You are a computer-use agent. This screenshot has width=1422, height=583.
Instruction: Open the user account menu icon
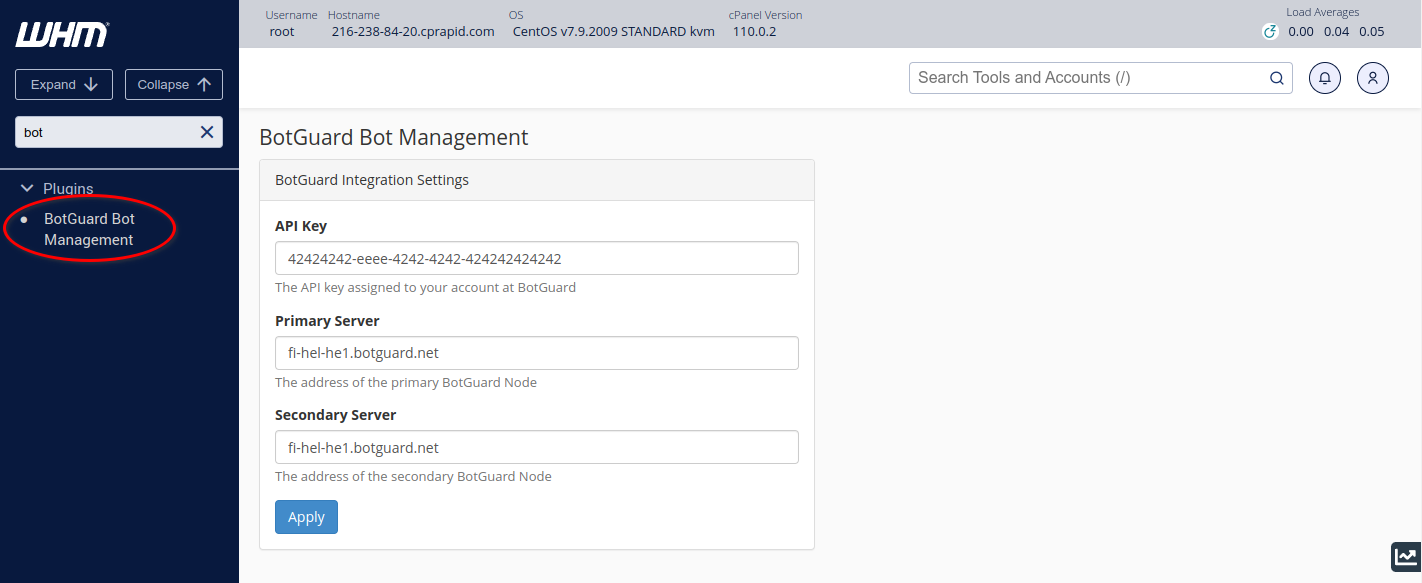(x=1373, y=78)
